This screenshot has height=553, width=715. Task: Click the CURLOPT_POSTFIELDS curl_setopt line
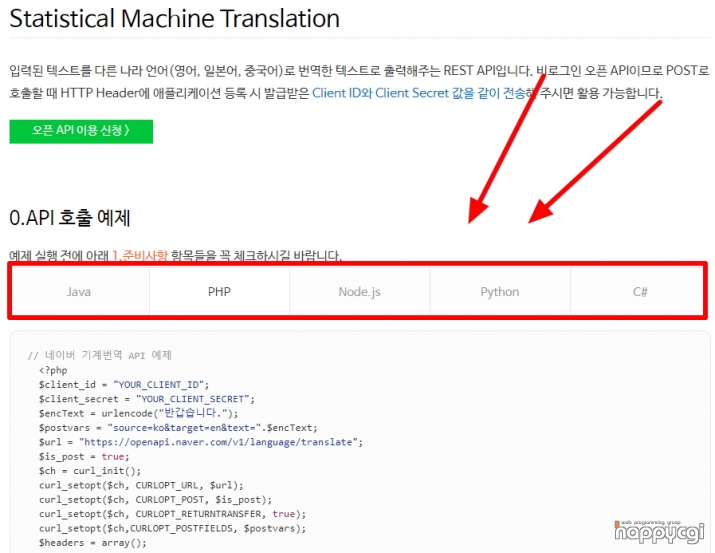coord(172,528)
